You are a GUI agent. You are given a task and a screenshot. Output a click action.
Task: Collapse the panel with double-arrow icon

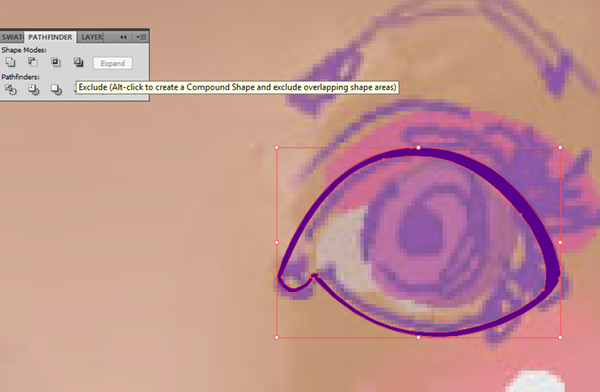pyautogui.click(x=123, y=37)
